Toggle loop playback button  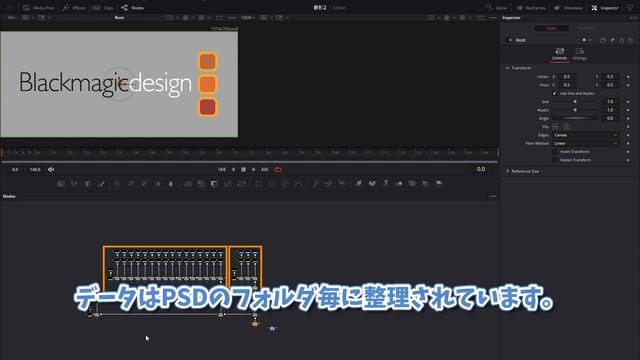point(278,169)
